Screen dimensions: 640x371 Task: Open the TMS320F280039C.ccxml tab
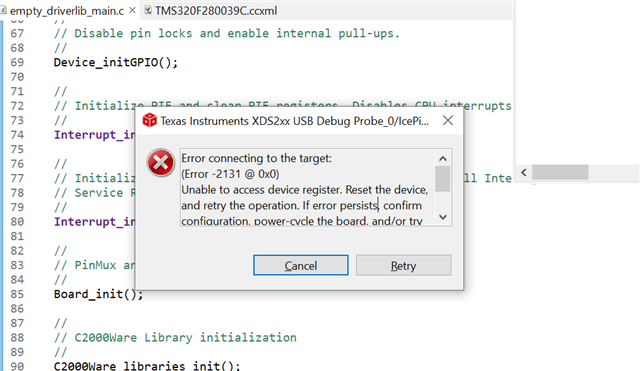(216, 11)
